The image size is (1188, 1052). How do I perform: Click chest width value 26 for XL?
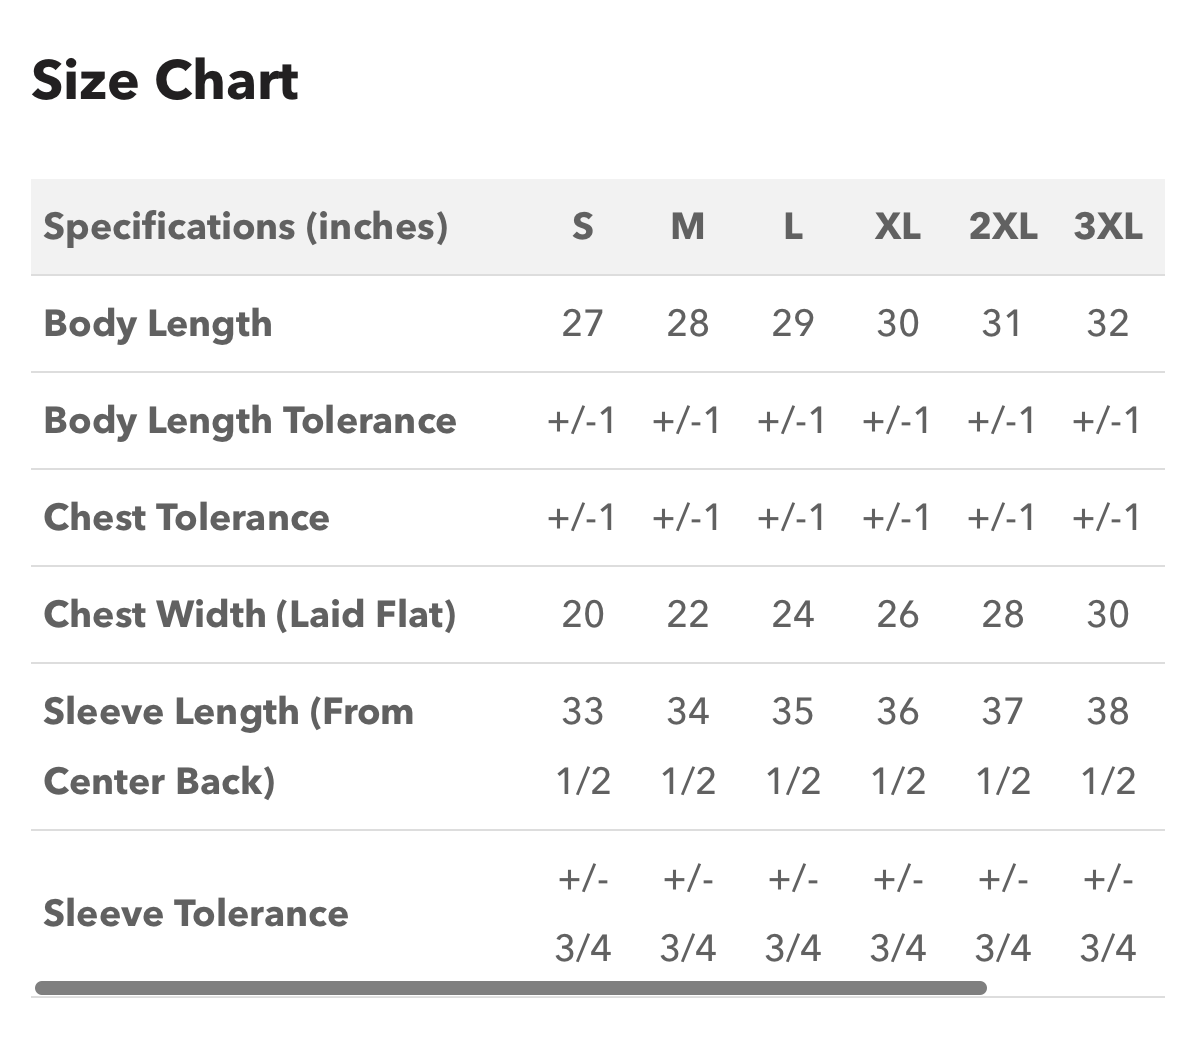[x=898, y=615]
